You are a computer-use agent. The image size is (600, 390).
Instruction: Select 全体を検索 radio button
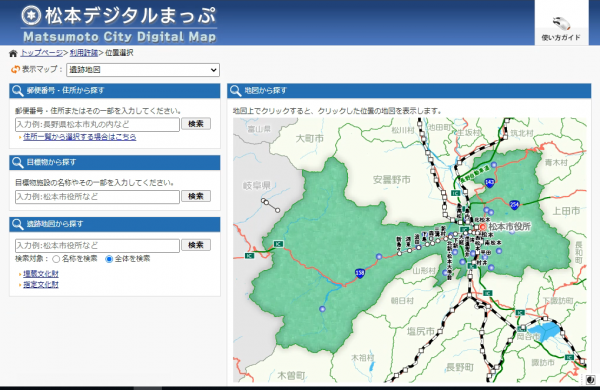109,259
